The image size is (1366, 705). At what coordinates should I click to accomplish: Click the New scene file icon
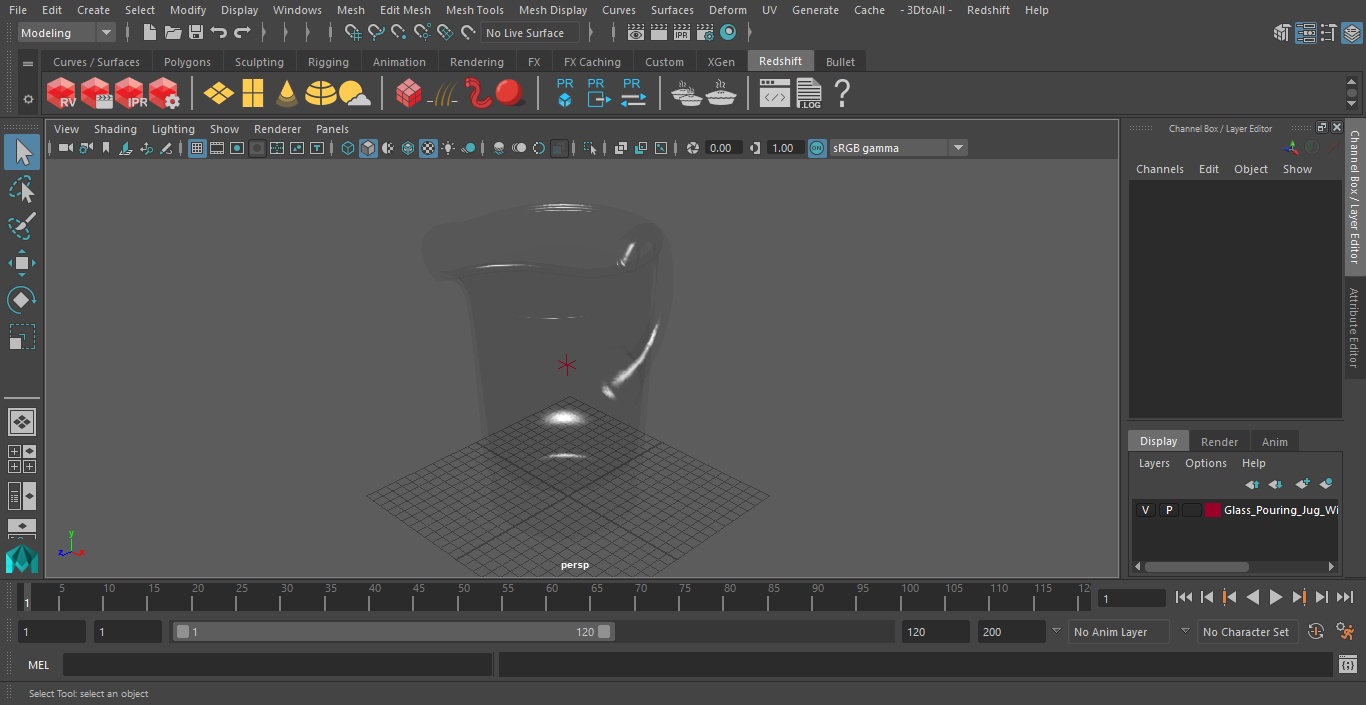click(x=149, y=33)
